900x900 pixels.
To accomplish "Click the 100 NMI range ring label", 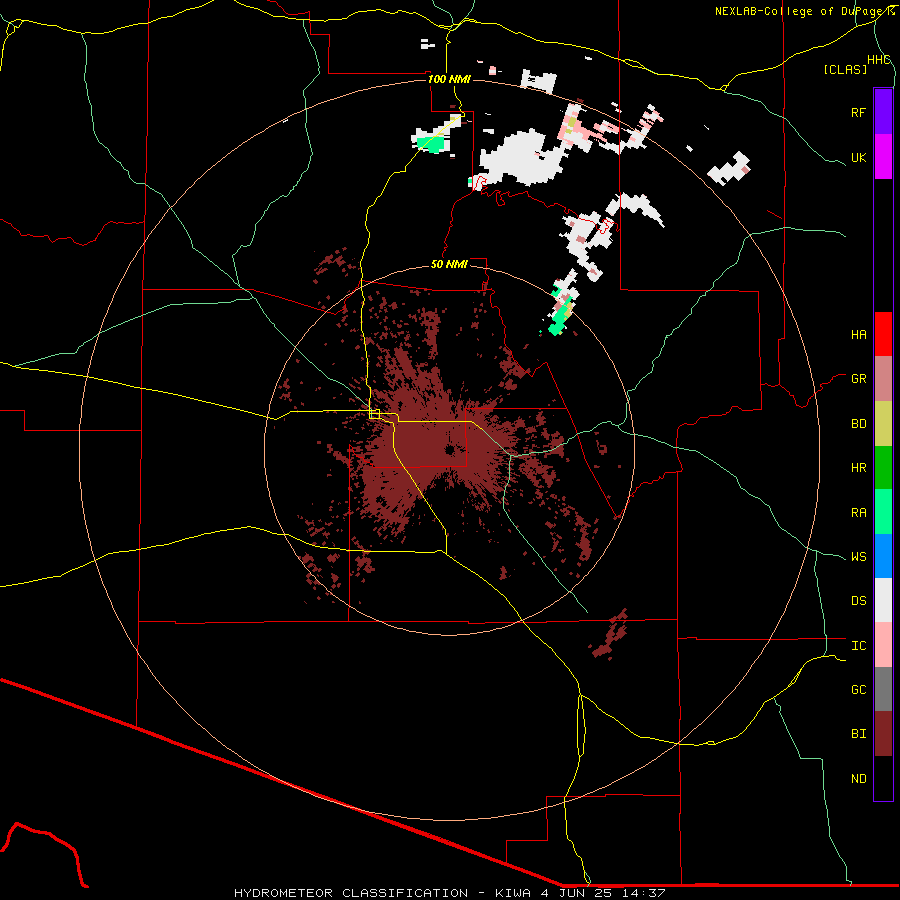I will point(449,79).
